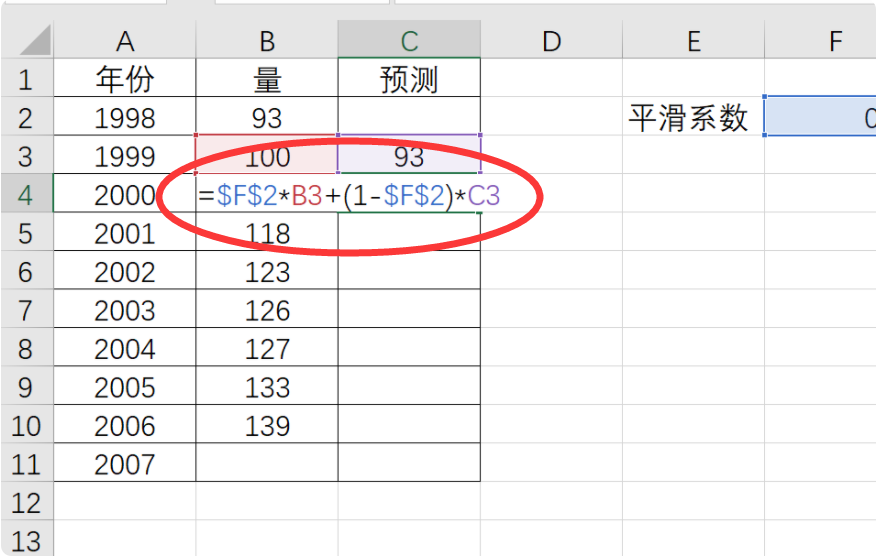Select column F header
The height and width of the screenshot is (558, 878).
pyautogui.click(x=821, y=40)
